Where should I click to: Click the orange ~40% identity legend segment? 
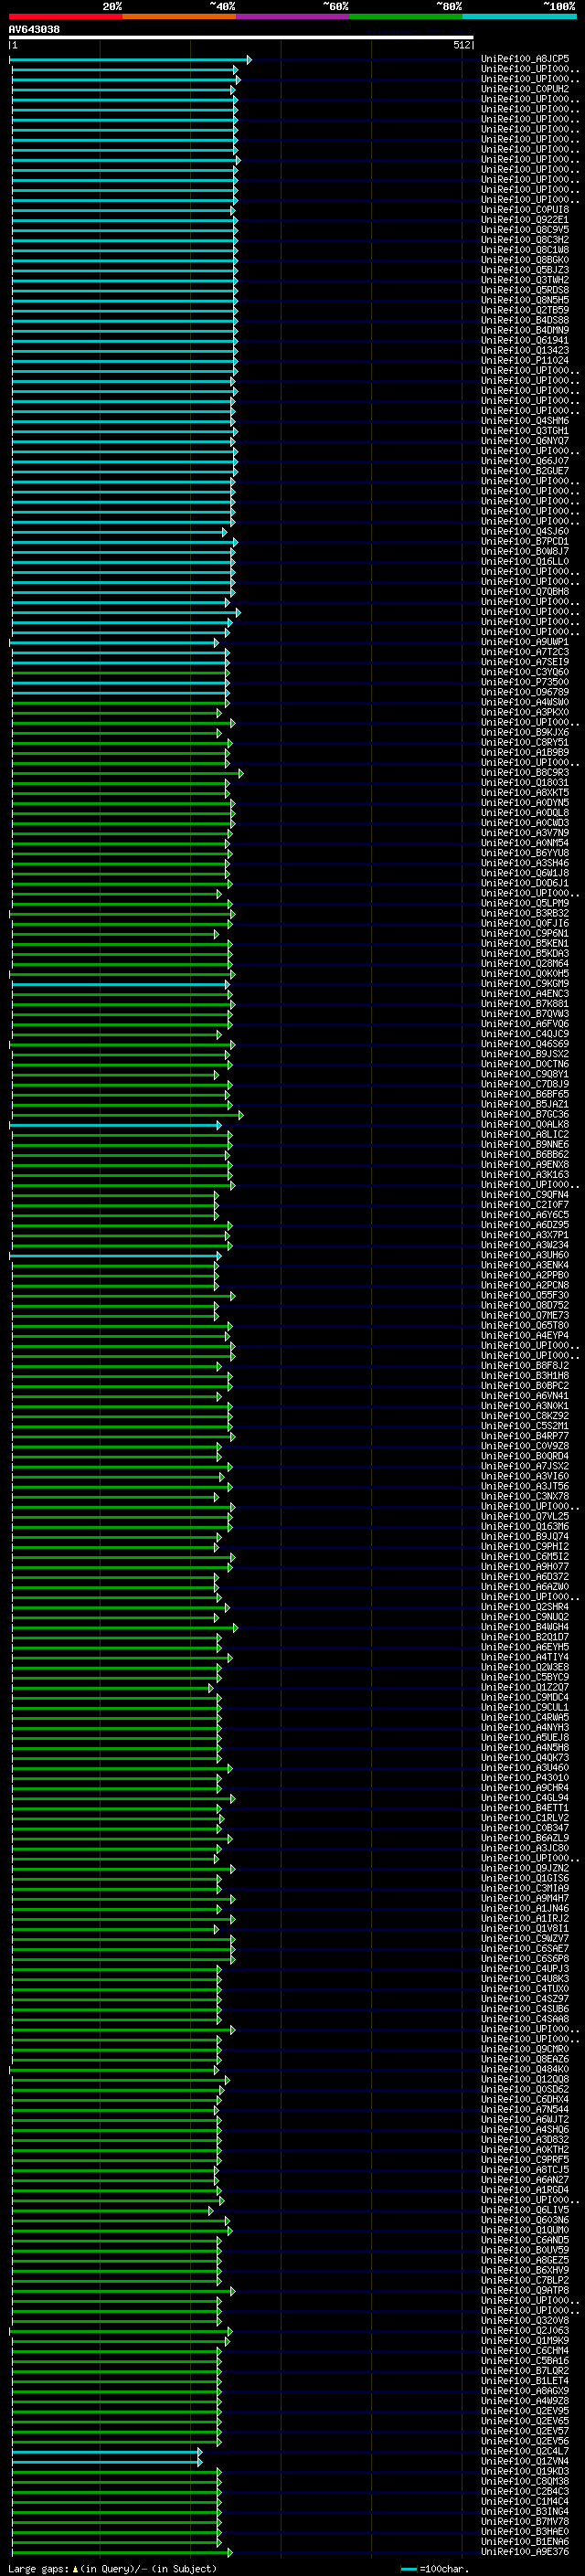179,16
